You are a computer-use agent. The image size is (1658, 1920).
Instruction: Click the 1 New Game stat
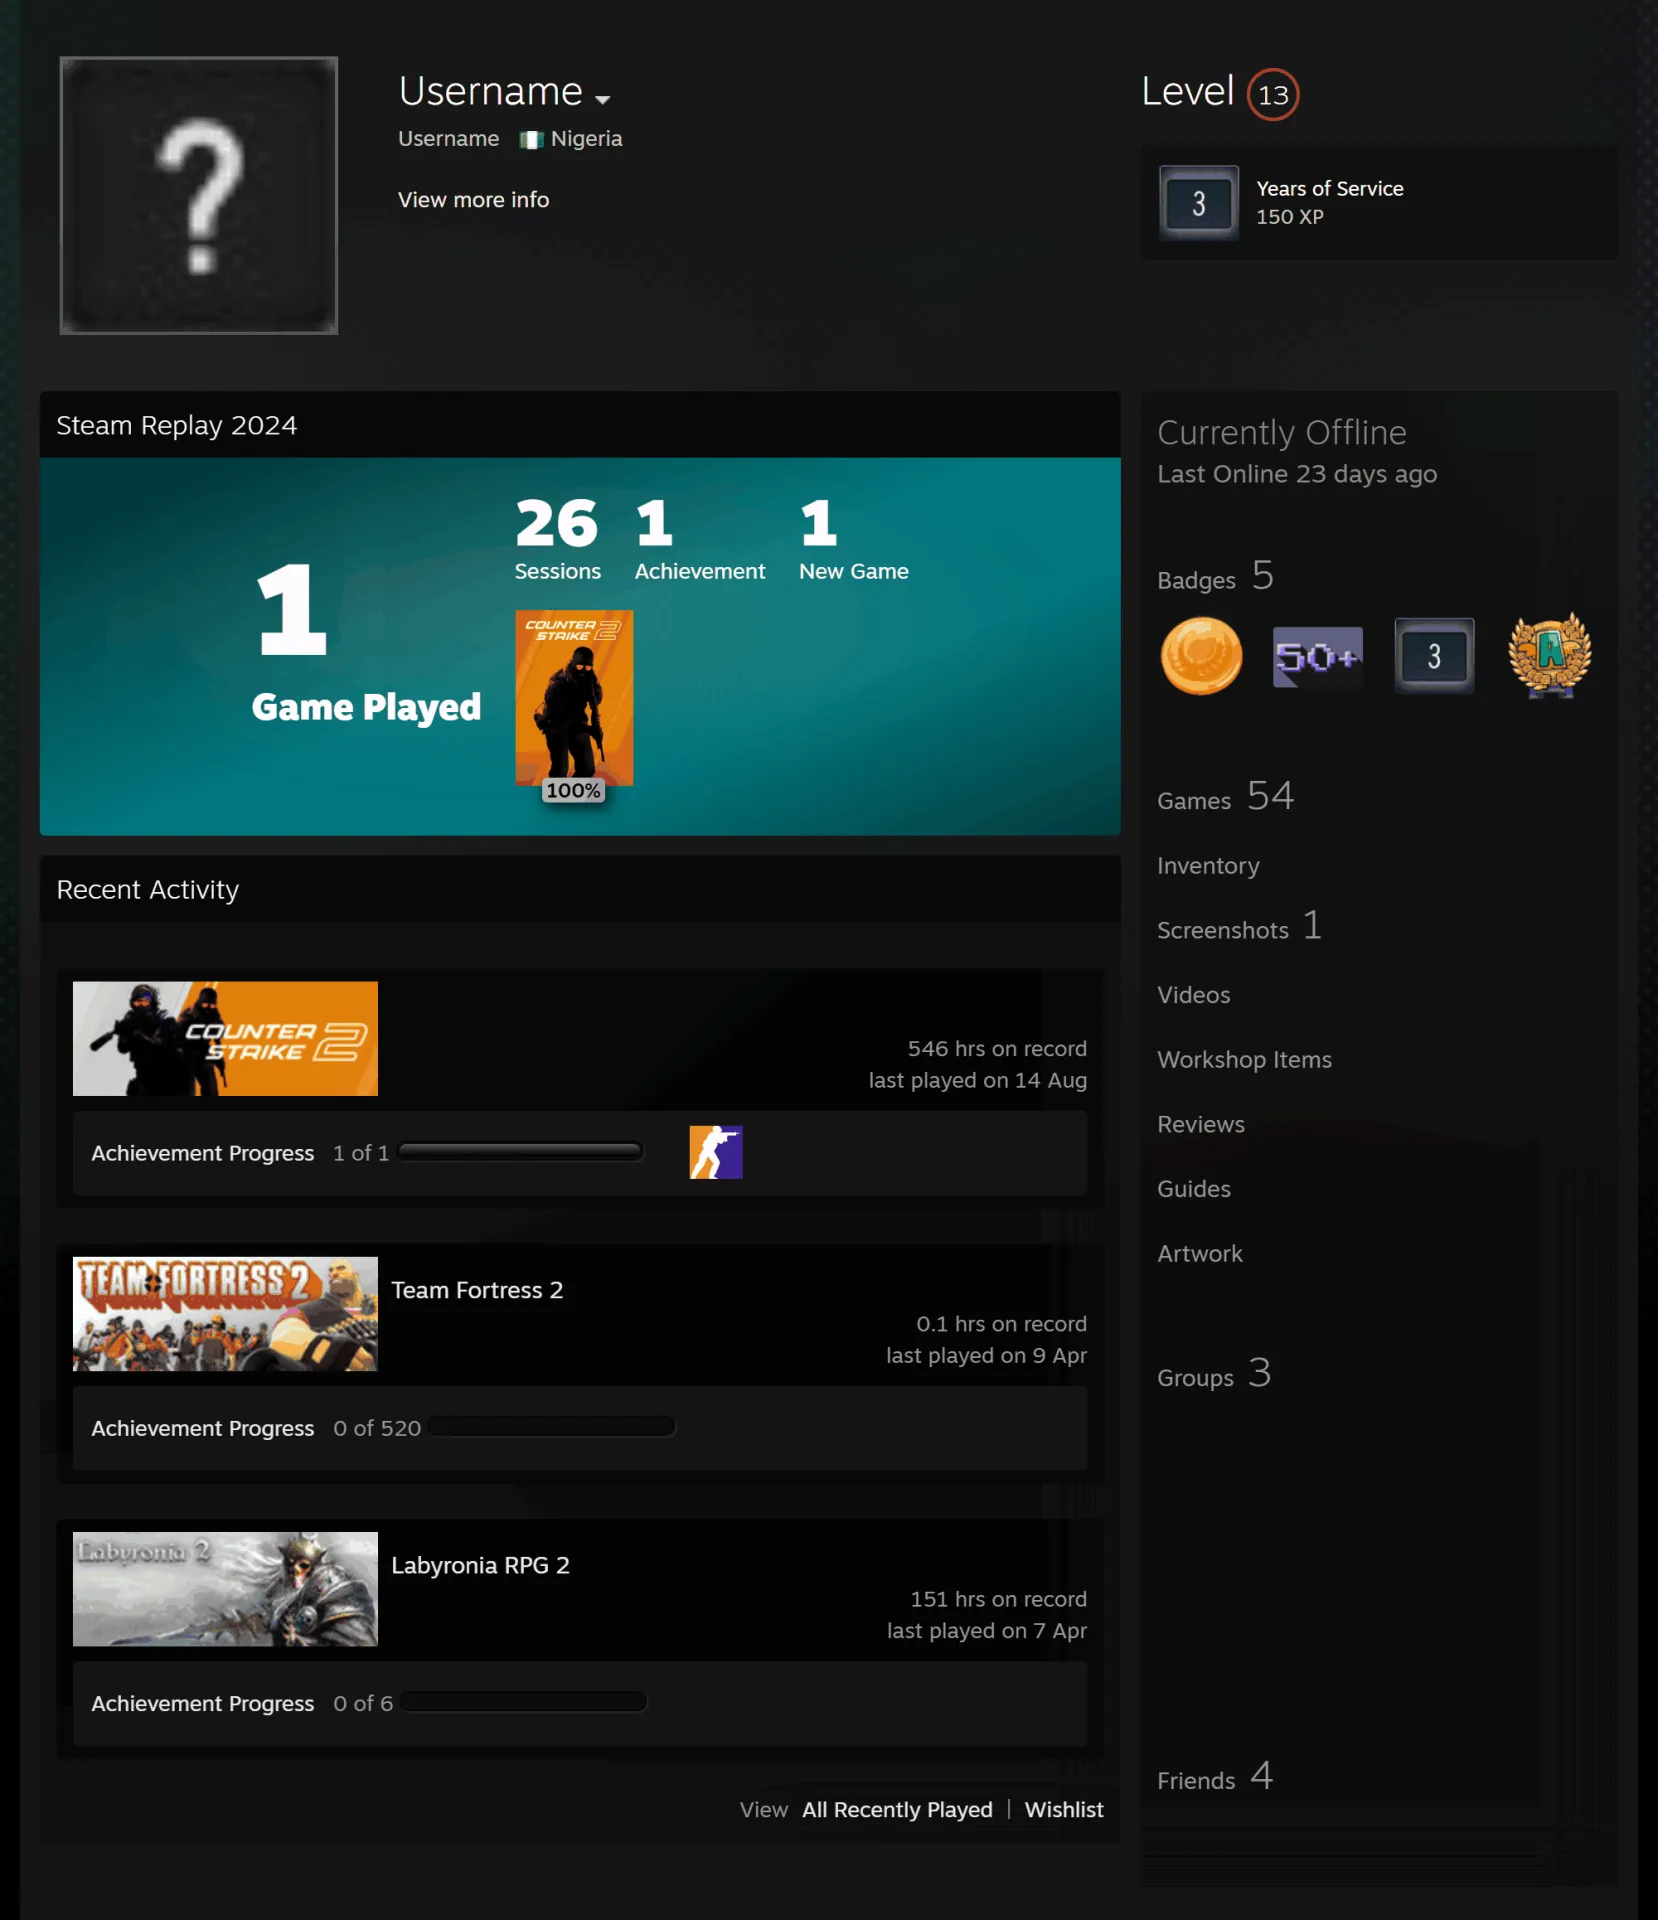click(x=853, y=540)
